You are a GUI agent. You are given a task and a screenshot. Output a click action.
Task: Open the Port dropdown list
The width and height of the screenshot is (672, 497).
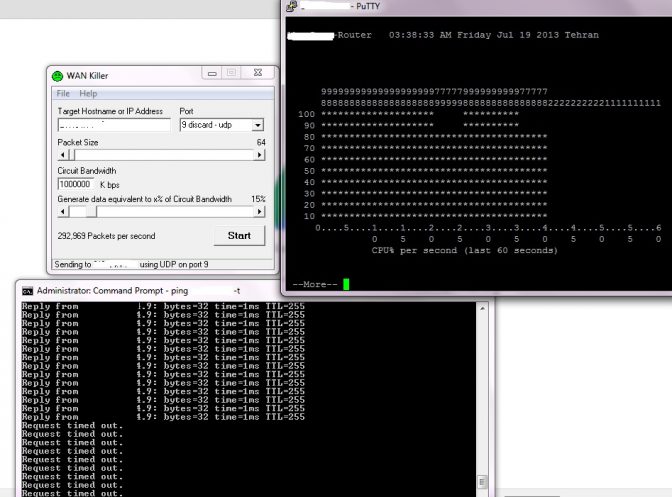coord(257,125)
